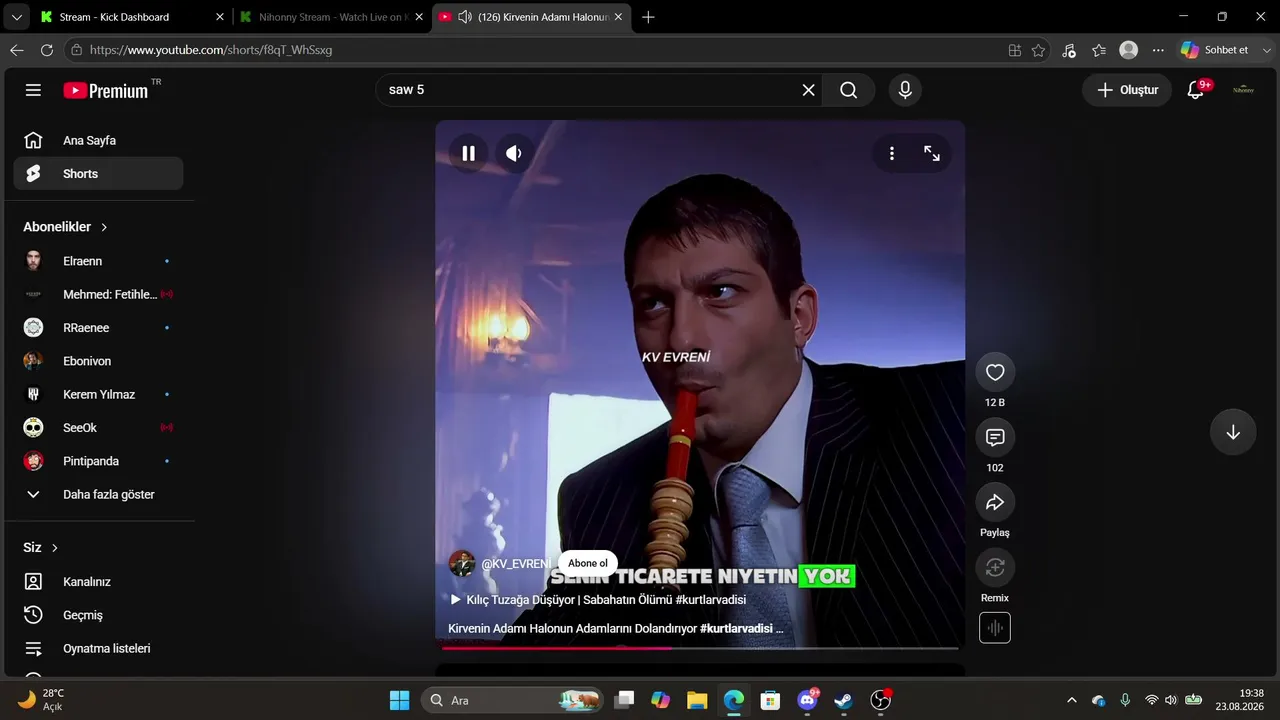Open the browser favorites list
Viewport: 1280px width, 720px height.
1099,50
